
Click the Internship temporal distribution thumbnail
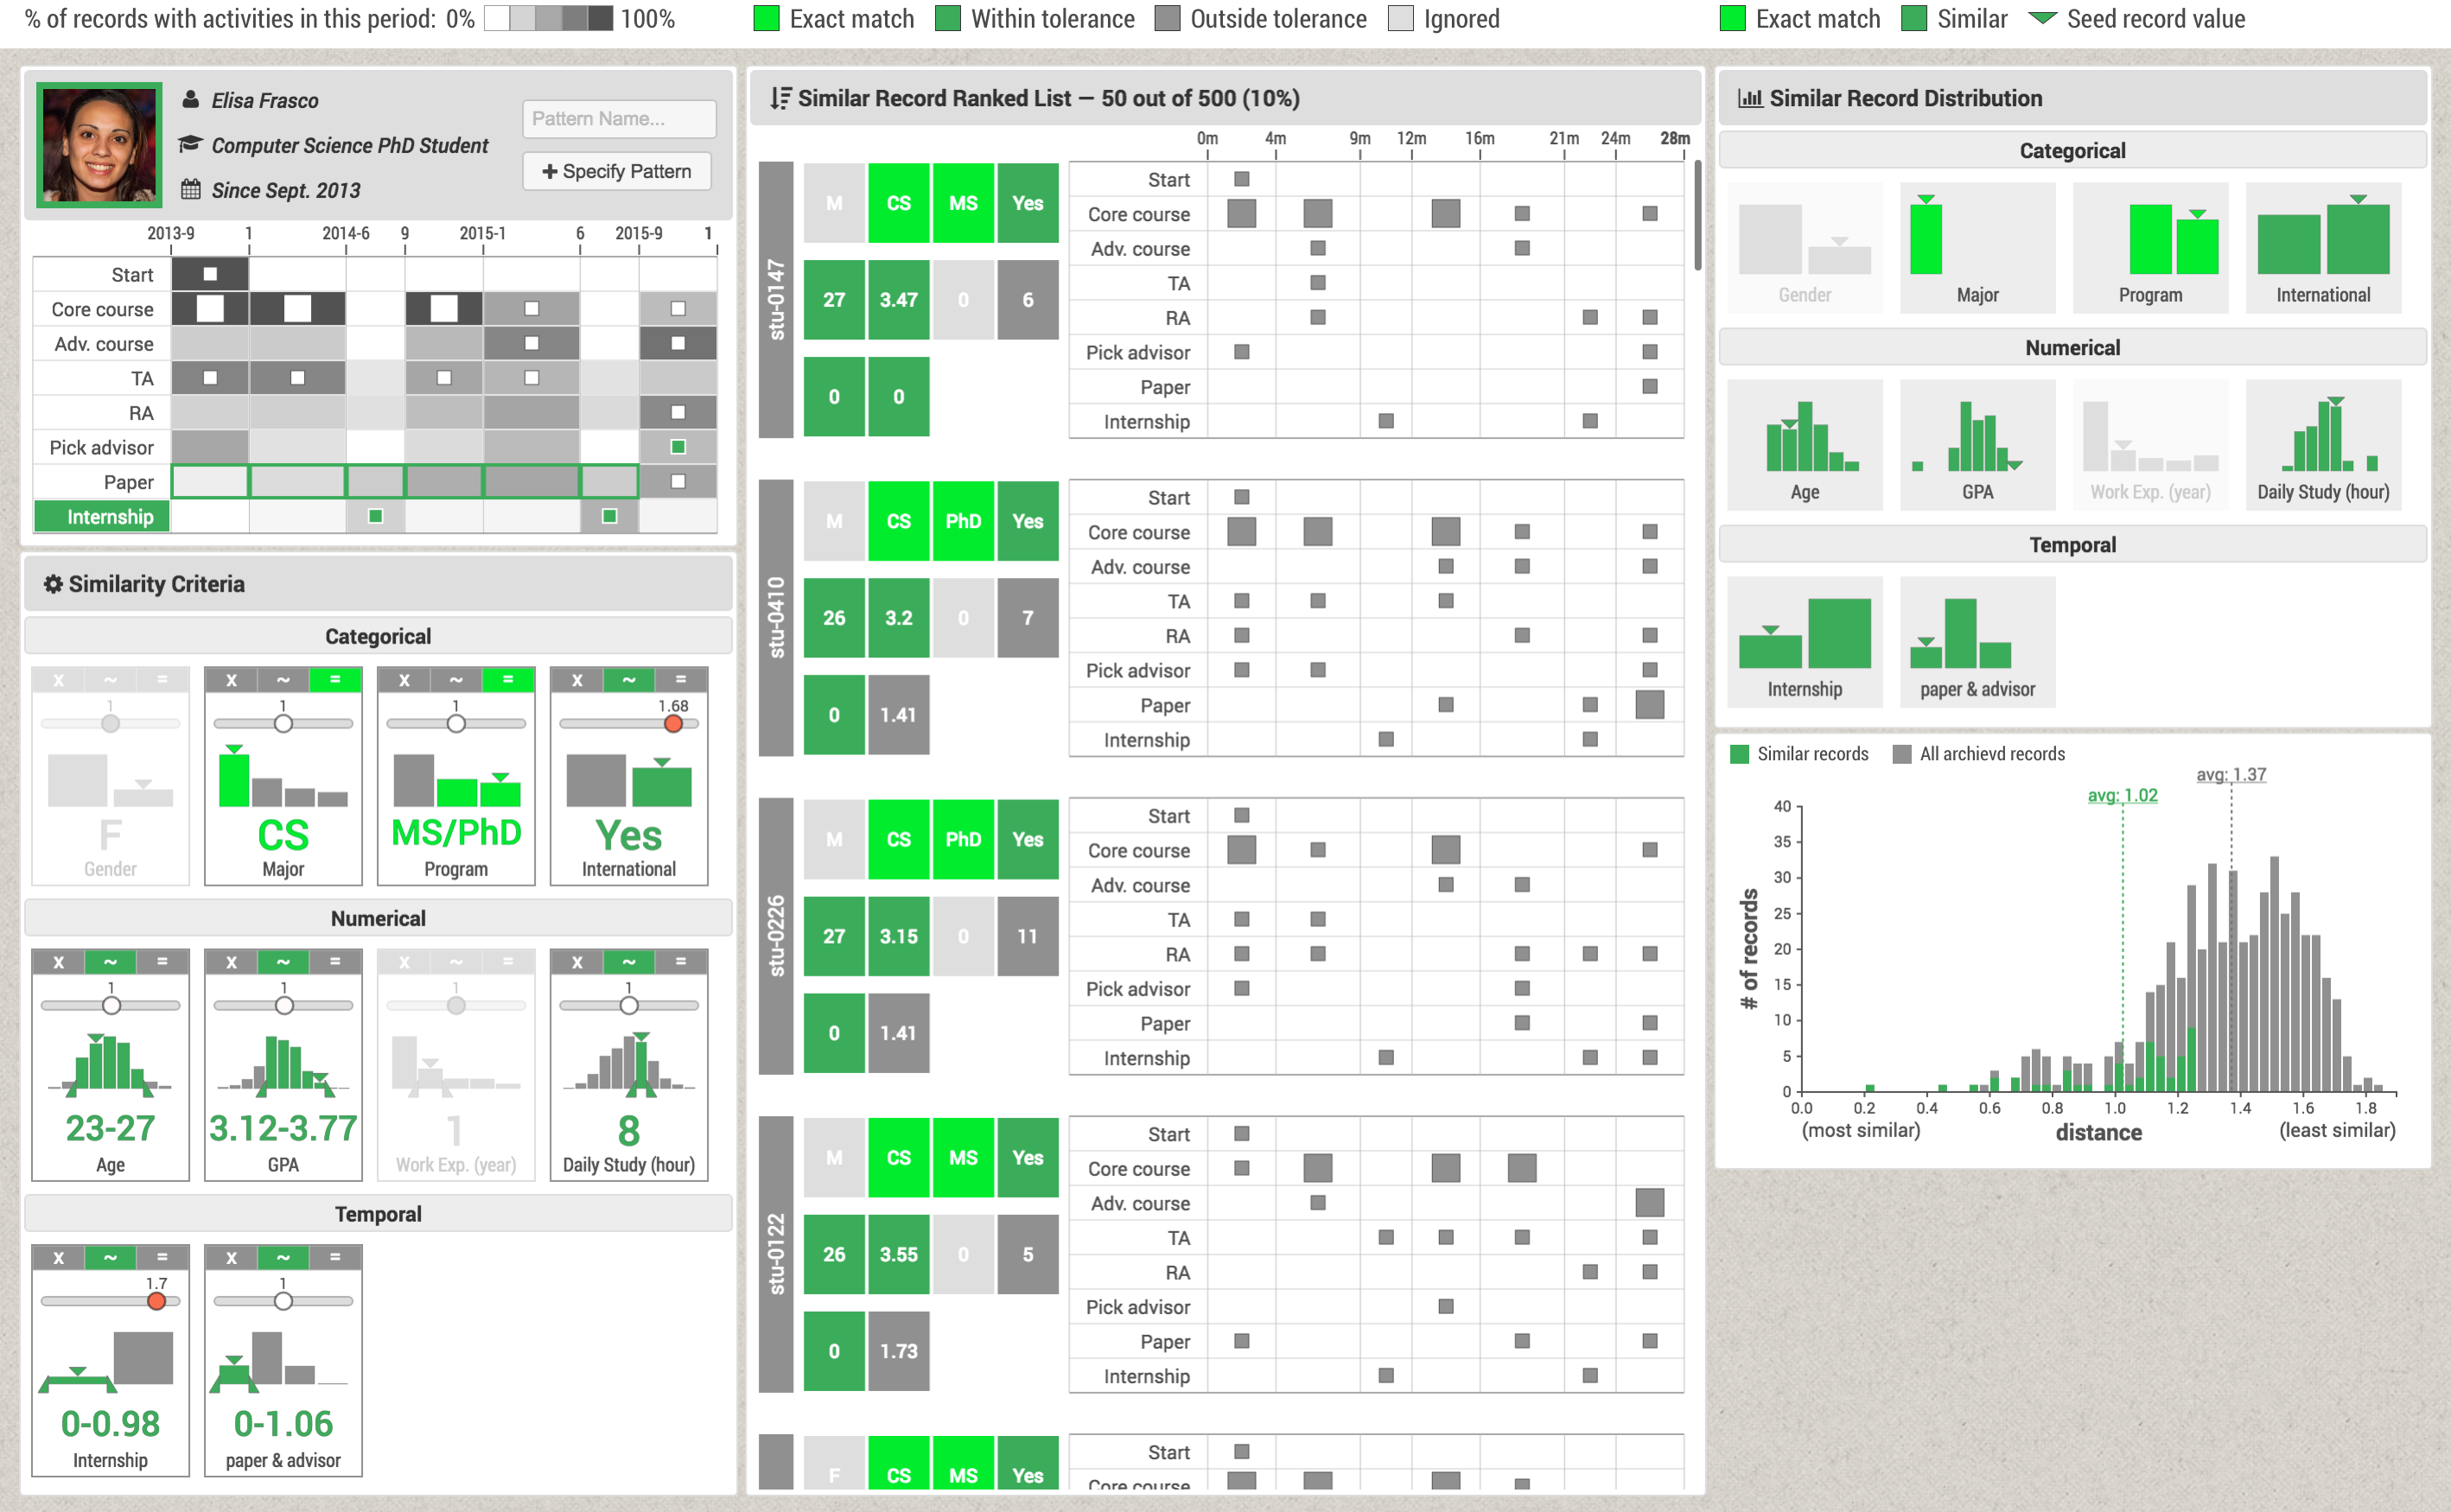pyautogui.click(x=1804, y=641)
